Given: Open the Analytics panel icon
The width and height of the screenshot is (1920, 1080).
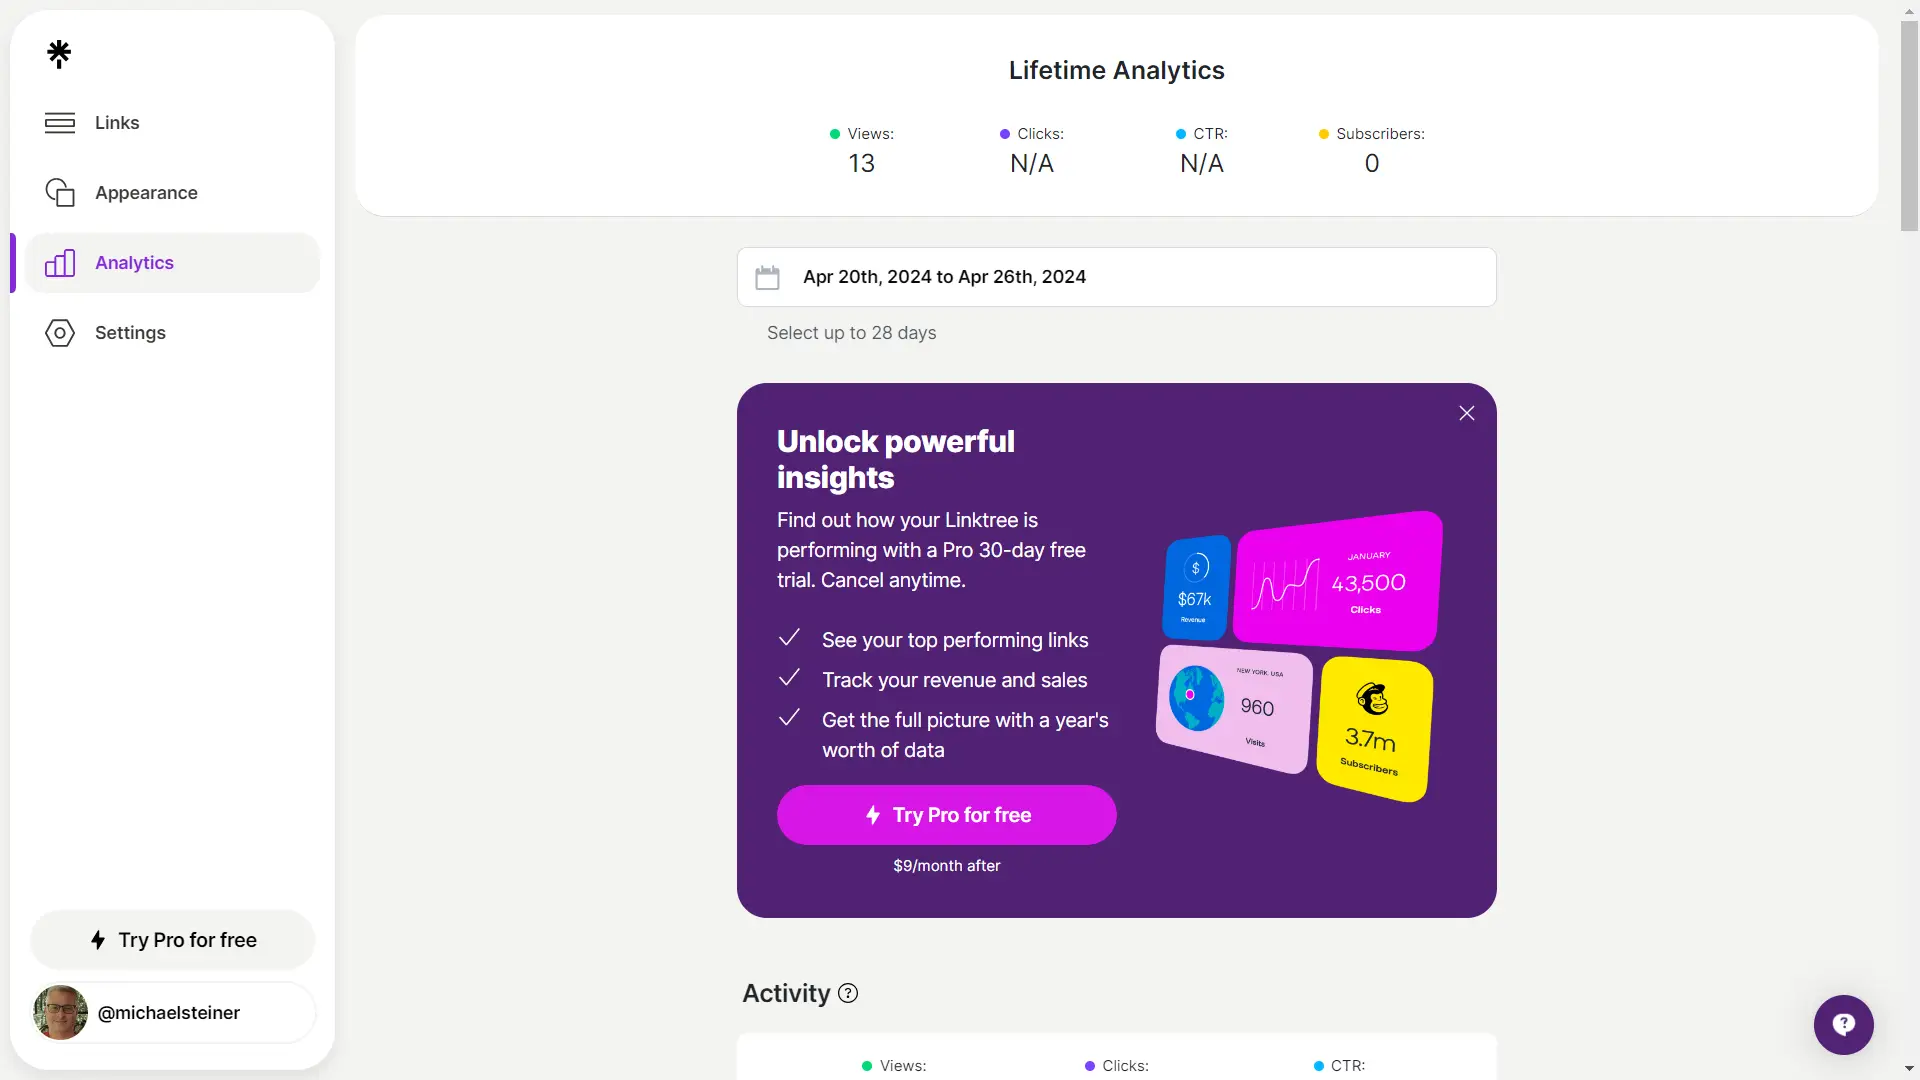Looking at the screenshot, I should point(59,262).
